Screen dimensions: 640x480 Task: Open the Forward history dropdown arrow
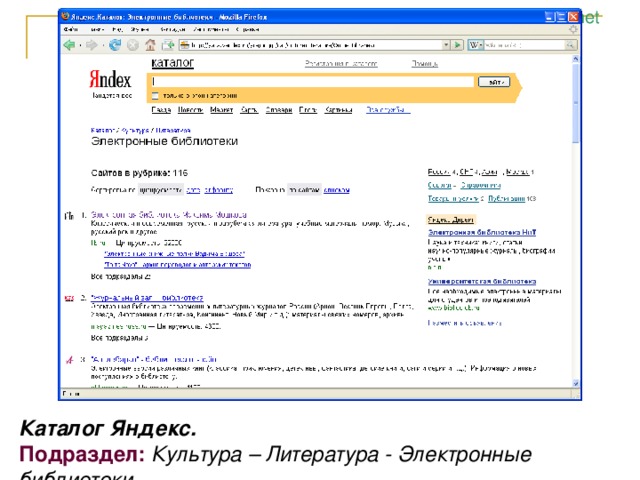click(103, 45)
